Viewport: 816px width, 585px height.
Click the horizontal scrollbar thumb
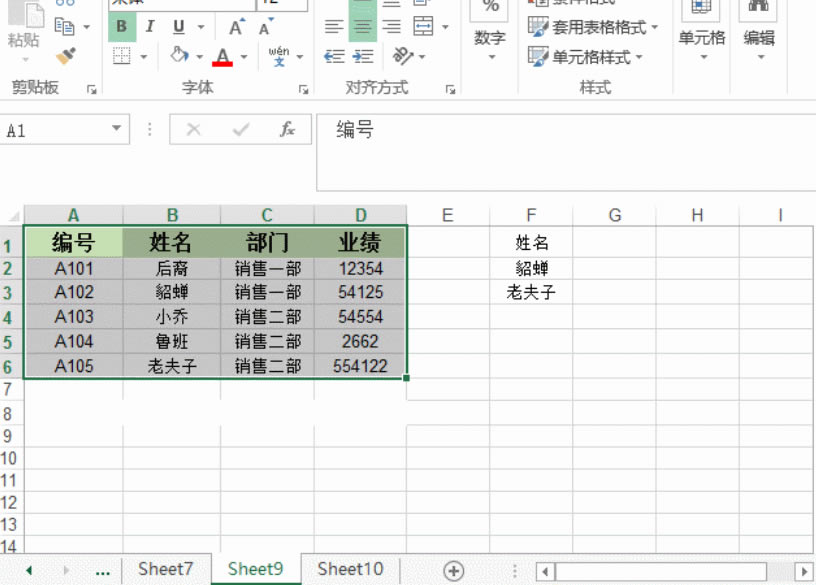pyautogui.click(x=661, y=571)
